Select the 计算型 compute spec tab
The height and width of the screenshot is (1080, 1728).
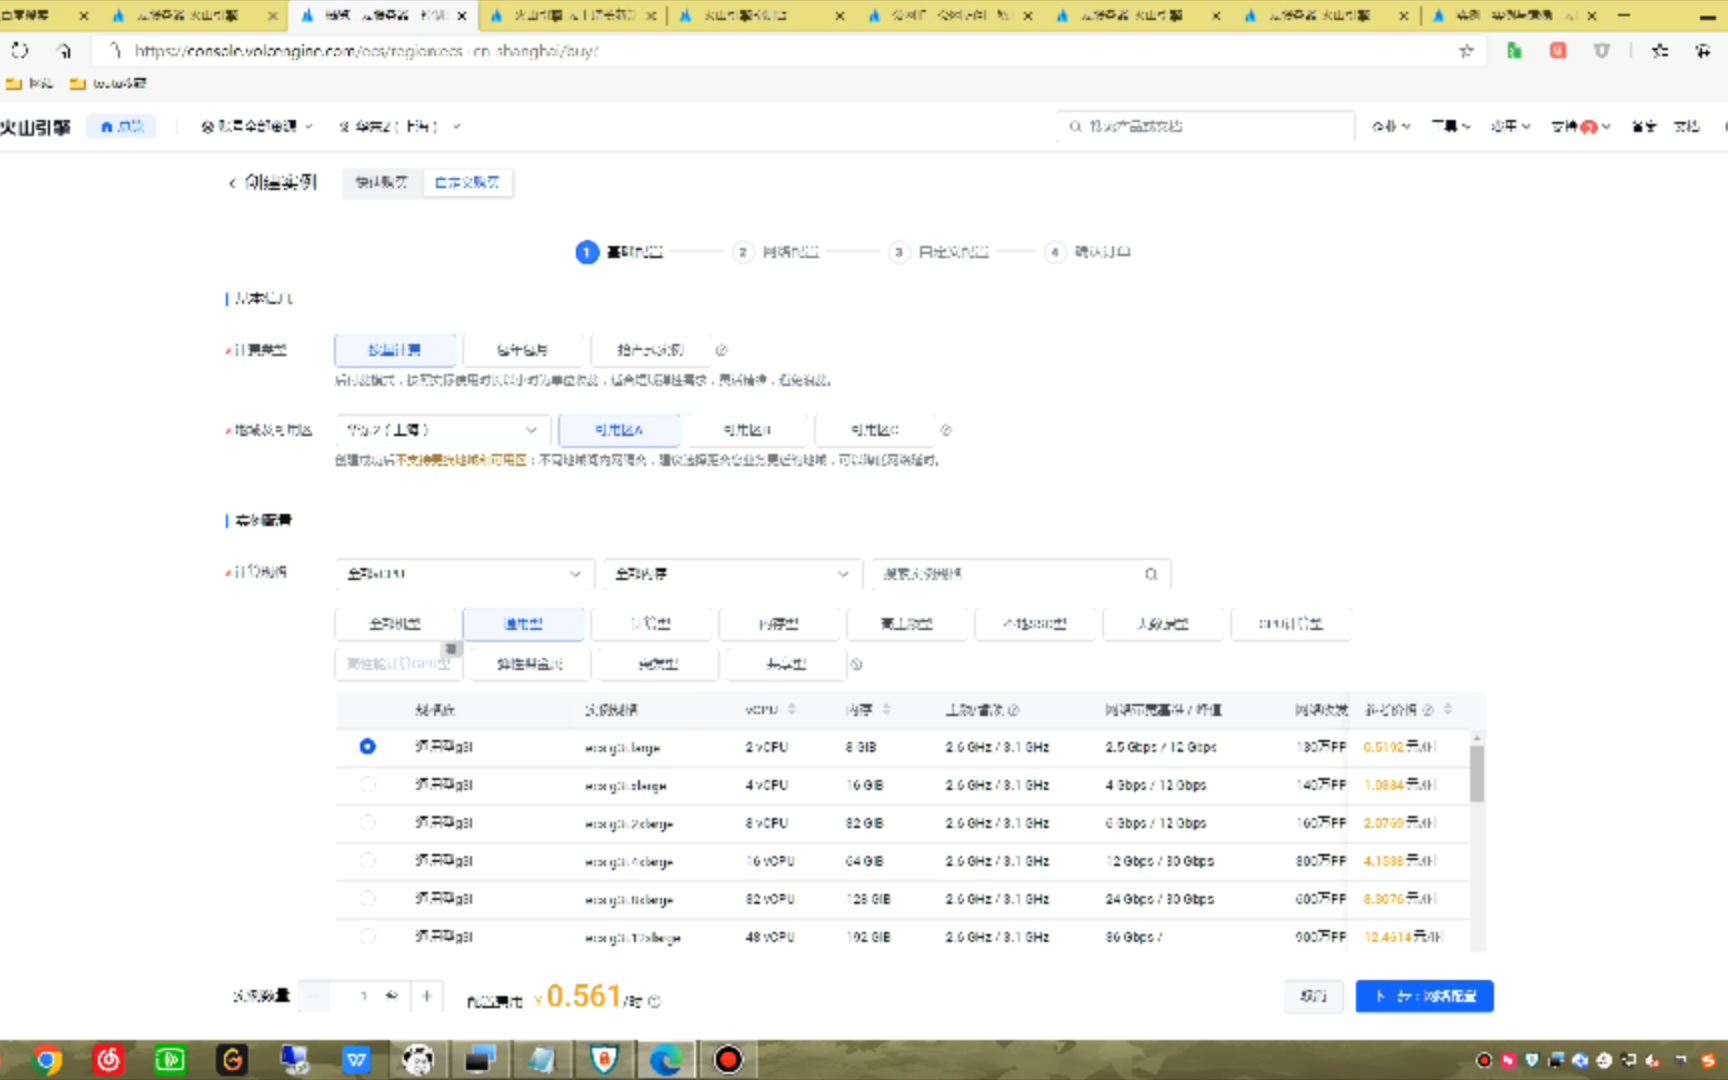coord(651,624)
